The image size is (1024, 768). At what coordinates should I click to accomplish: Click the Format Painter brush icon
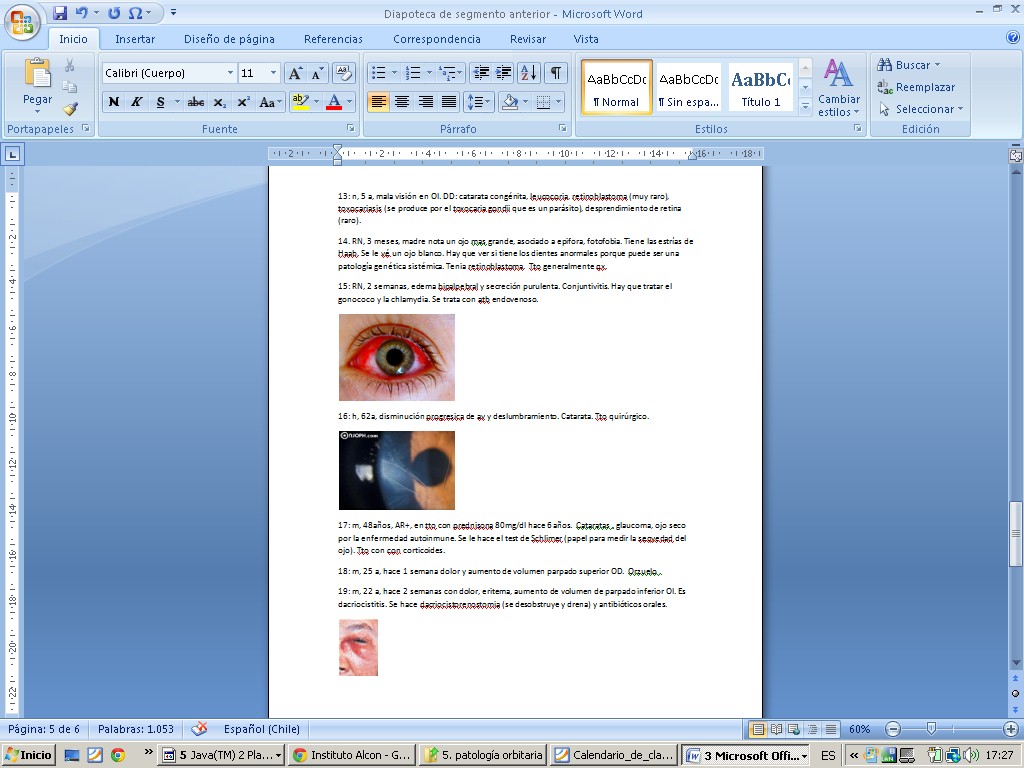pyautogui.click(x=70, y=108)
